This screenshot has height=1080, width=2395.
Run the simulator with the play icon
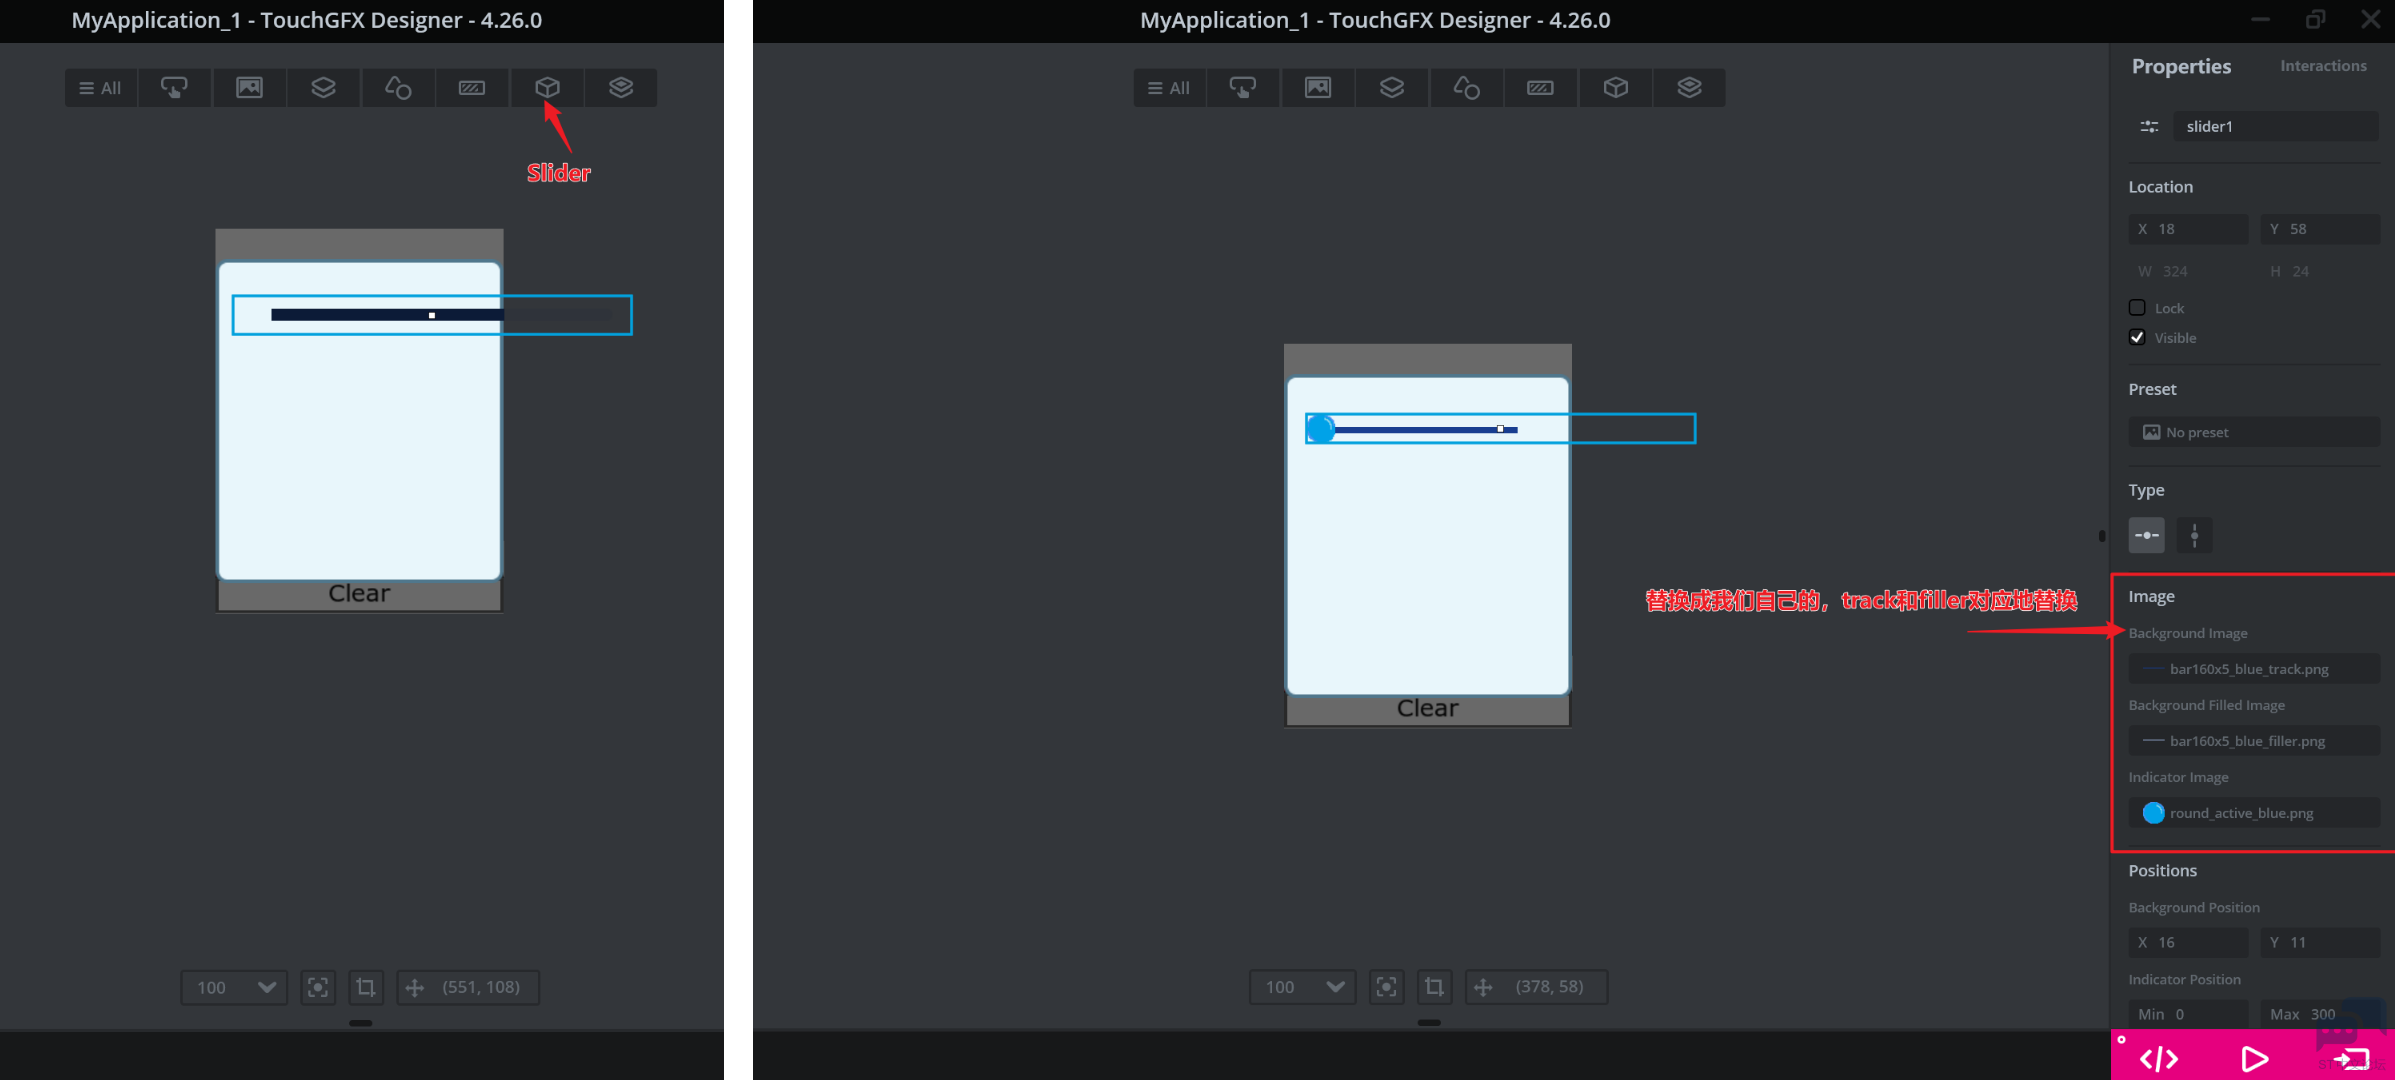coord(2254,1058)
